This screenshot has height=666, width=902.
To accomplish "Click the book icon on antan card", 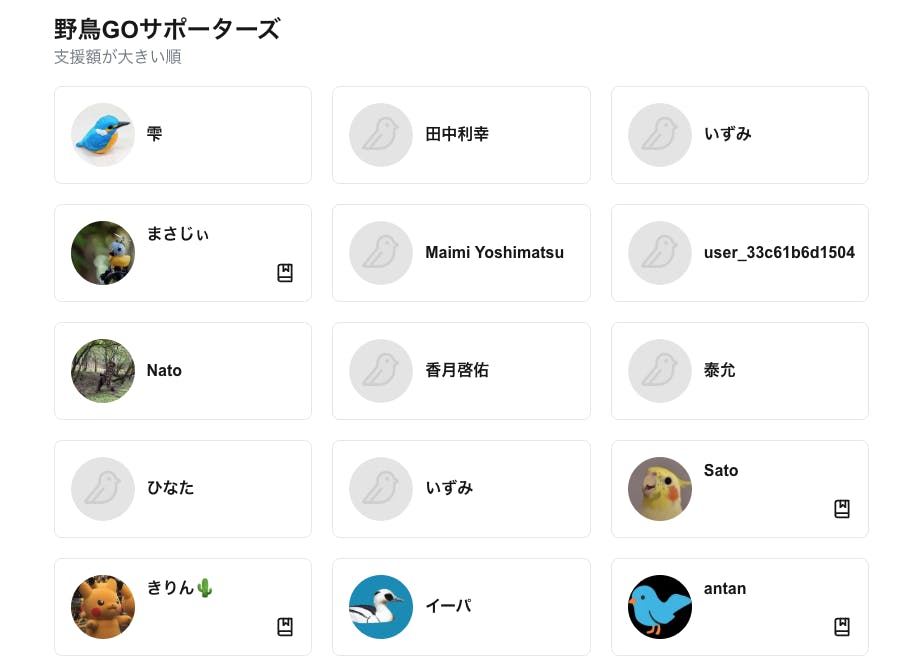I will pos(842,627).
